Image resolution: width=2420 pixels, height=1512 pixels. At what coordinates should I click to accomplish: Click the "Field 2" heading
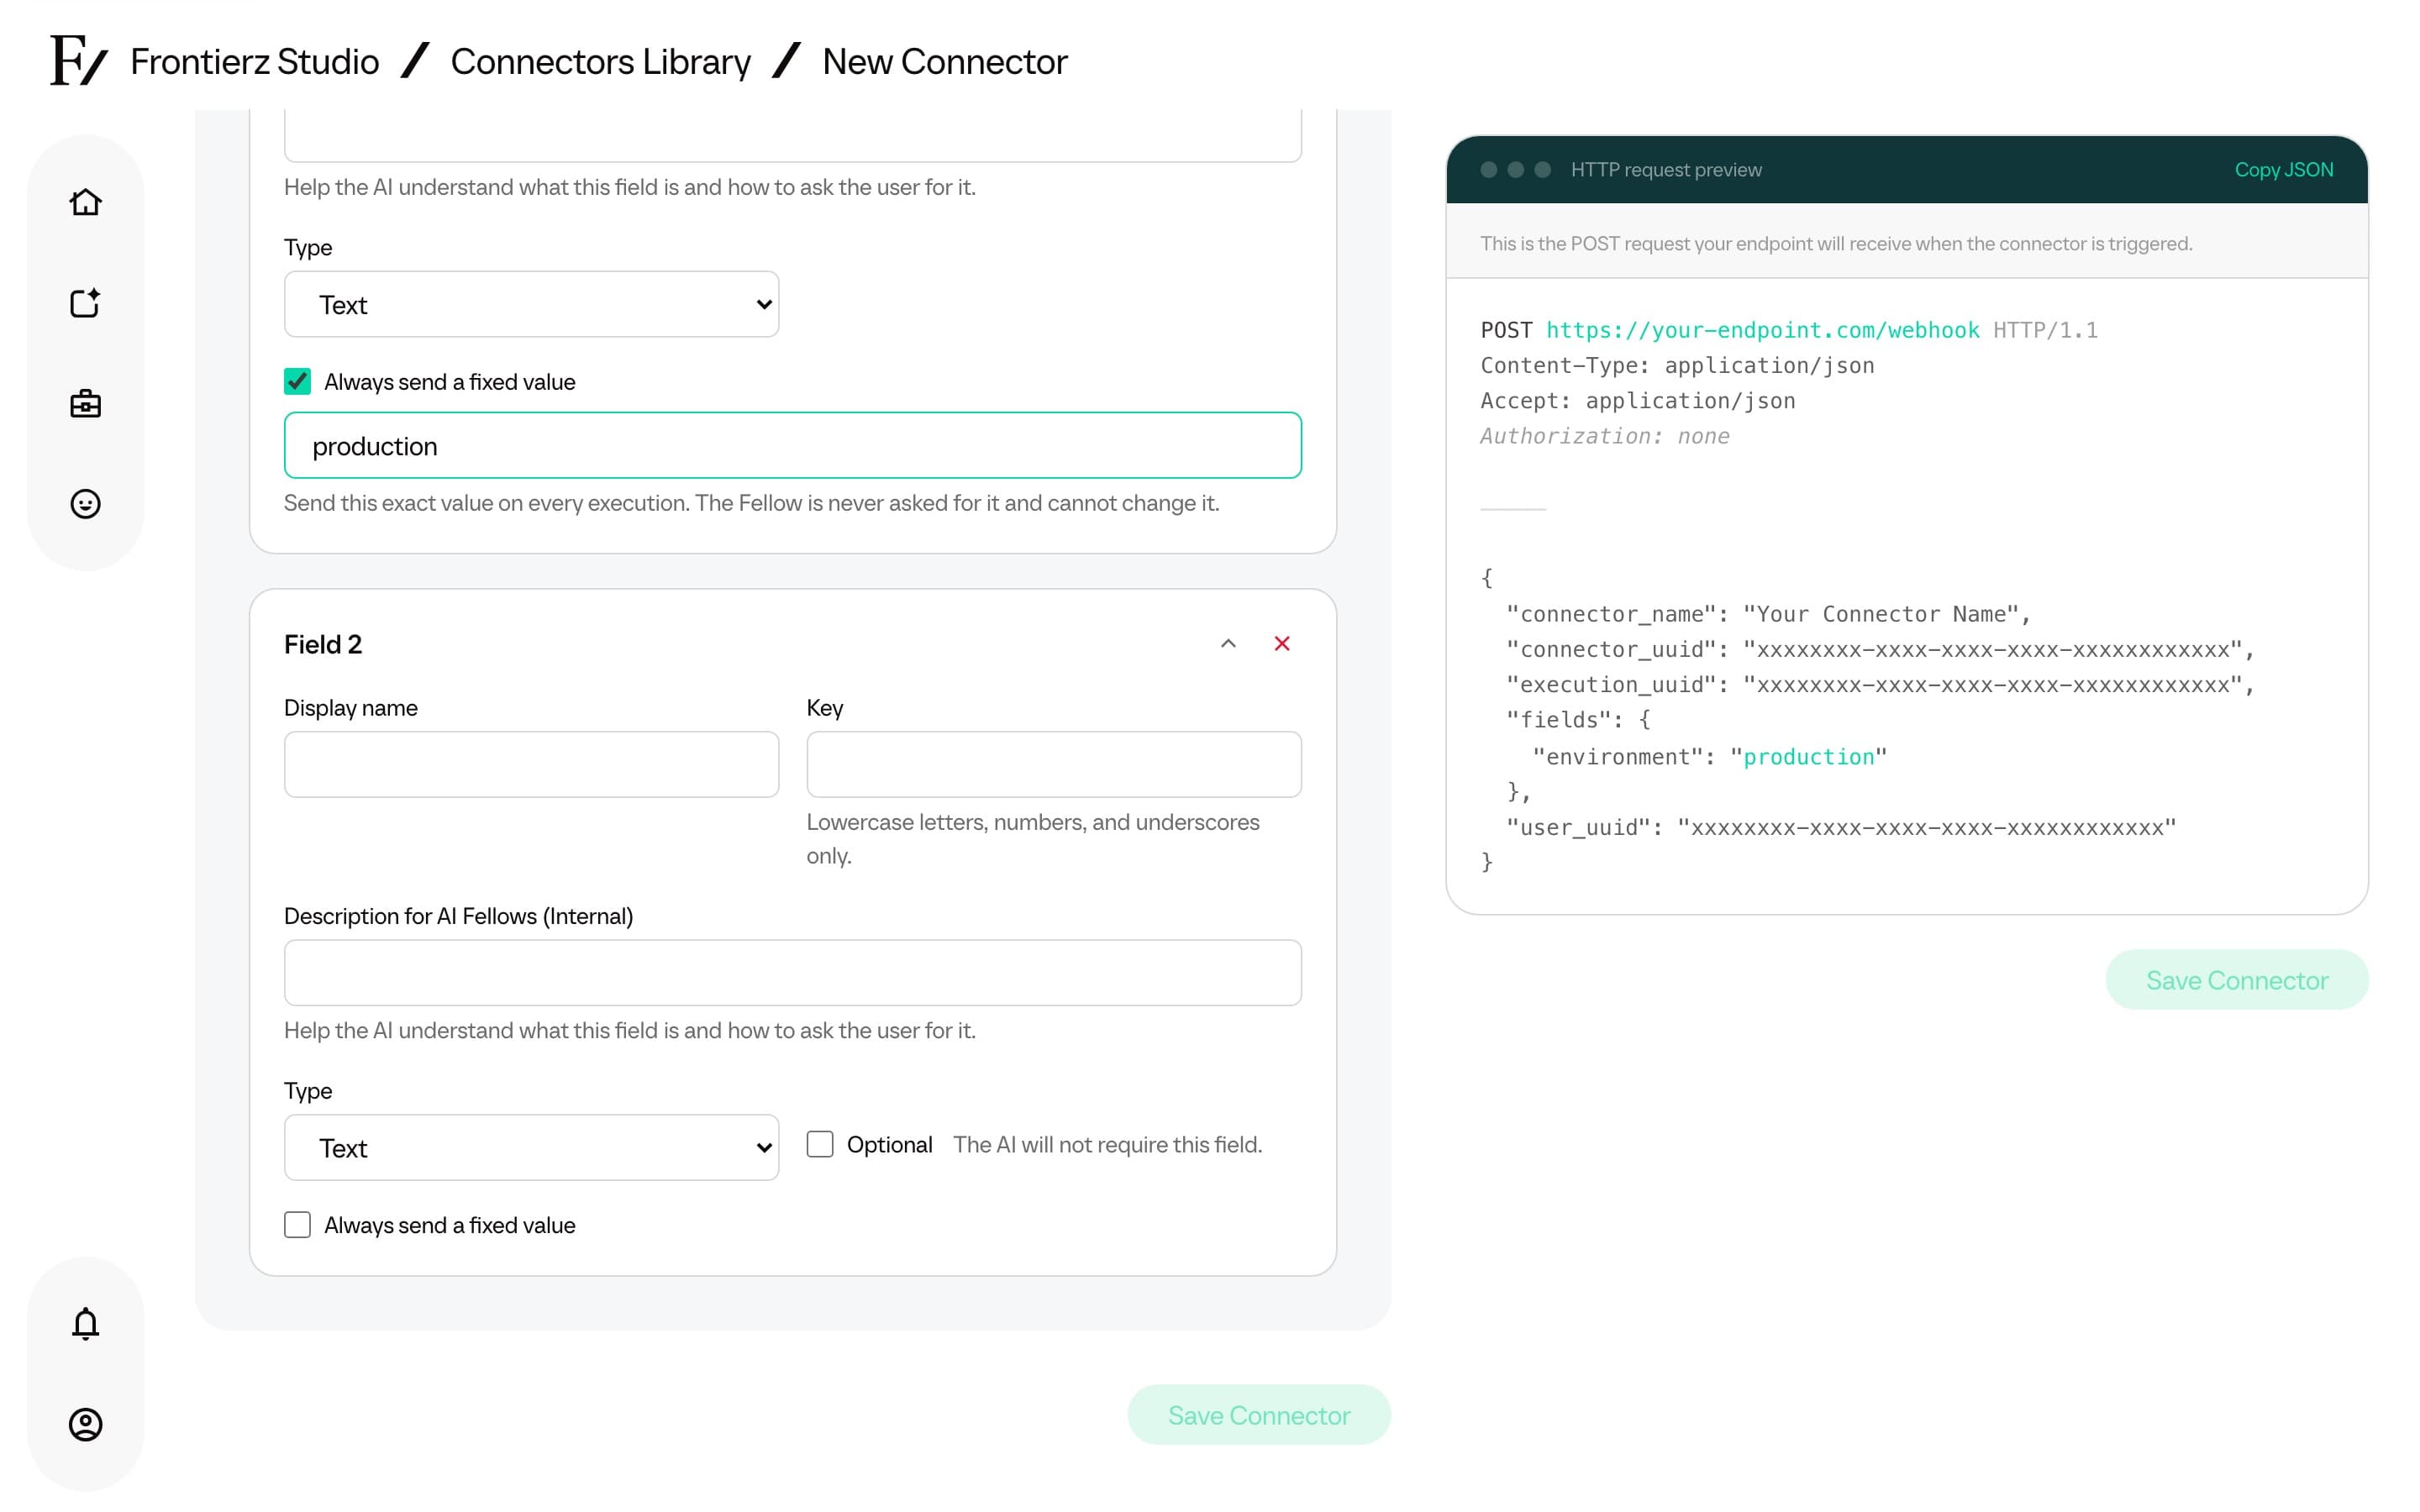point(323,644)
